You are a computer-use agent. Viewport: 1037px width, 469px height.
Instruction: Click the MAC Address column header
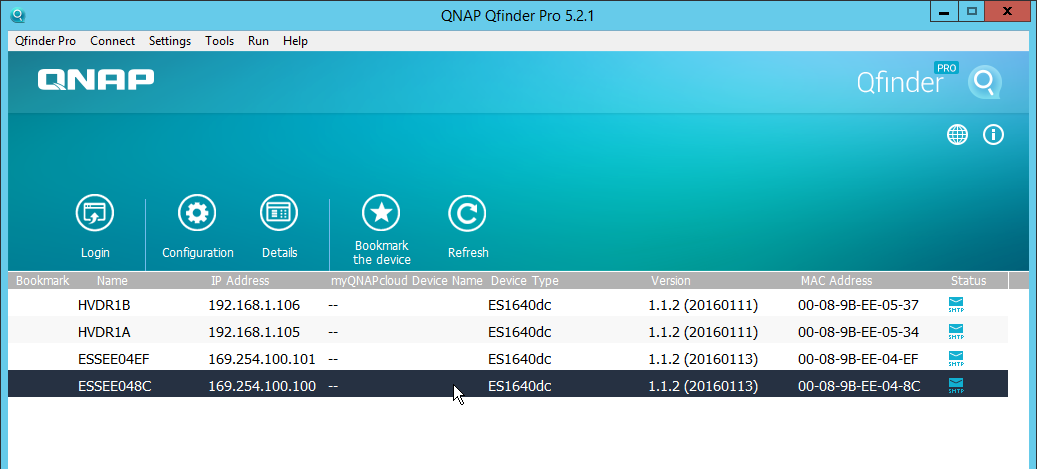tap(836, 281)
